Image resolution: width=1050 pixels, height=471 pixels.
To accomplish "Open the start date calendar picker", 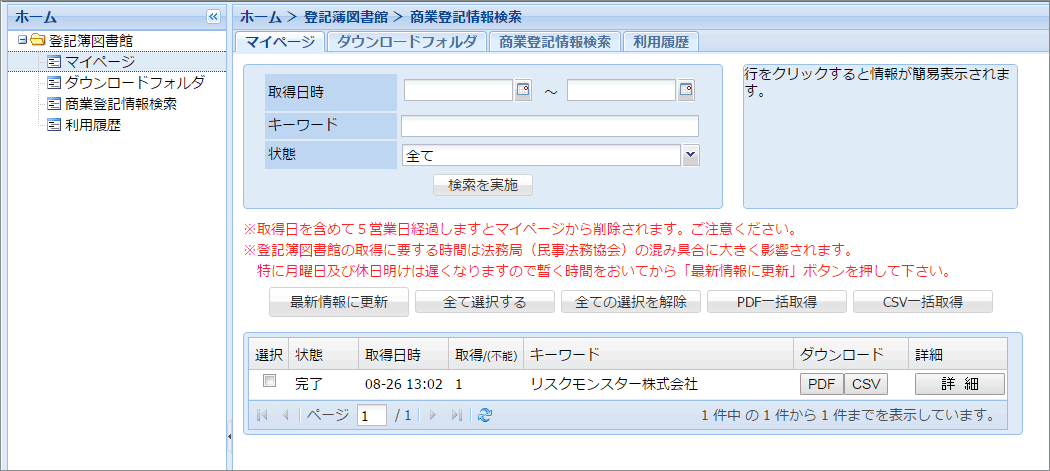I will (x=523, y=91).
